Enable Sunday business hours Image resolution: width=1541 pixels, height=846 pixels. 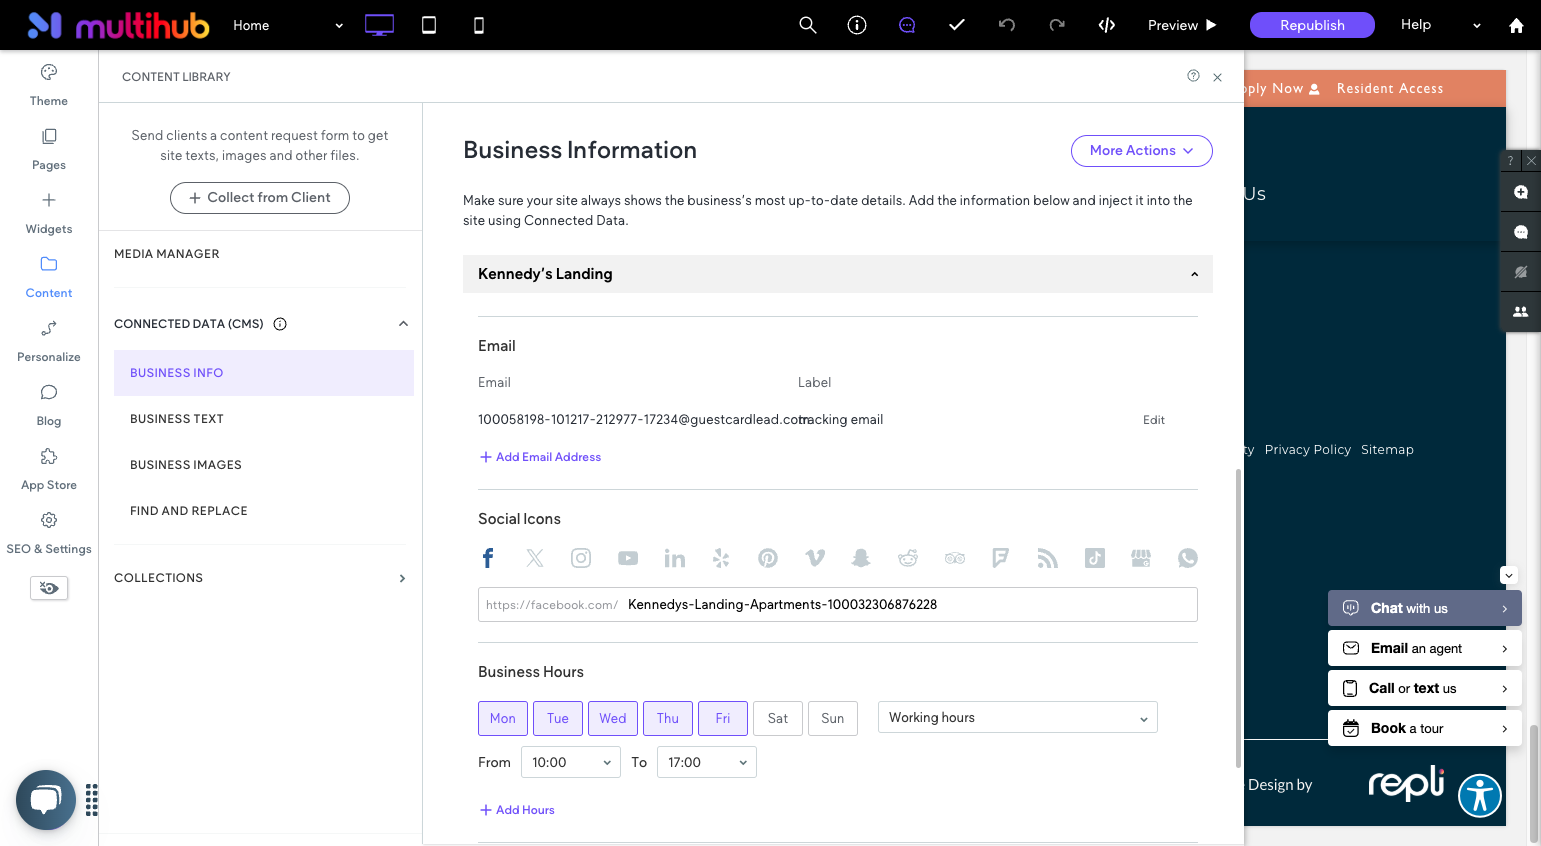(x=833, y=718)
